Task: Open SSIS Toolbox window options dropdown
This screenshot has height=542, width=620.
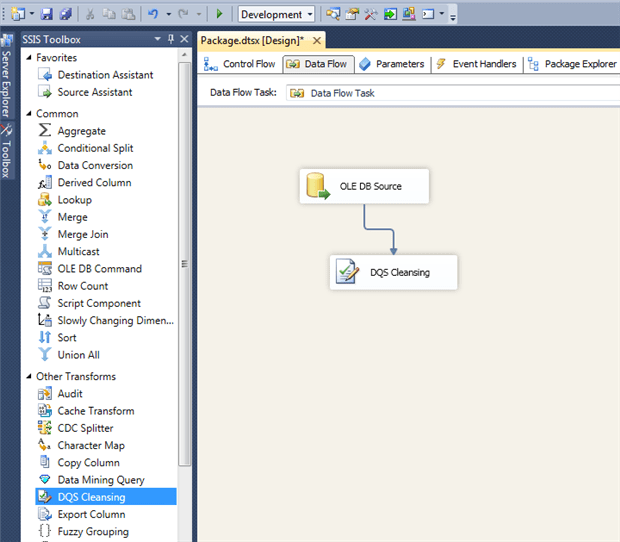Action: click(157, 39)
